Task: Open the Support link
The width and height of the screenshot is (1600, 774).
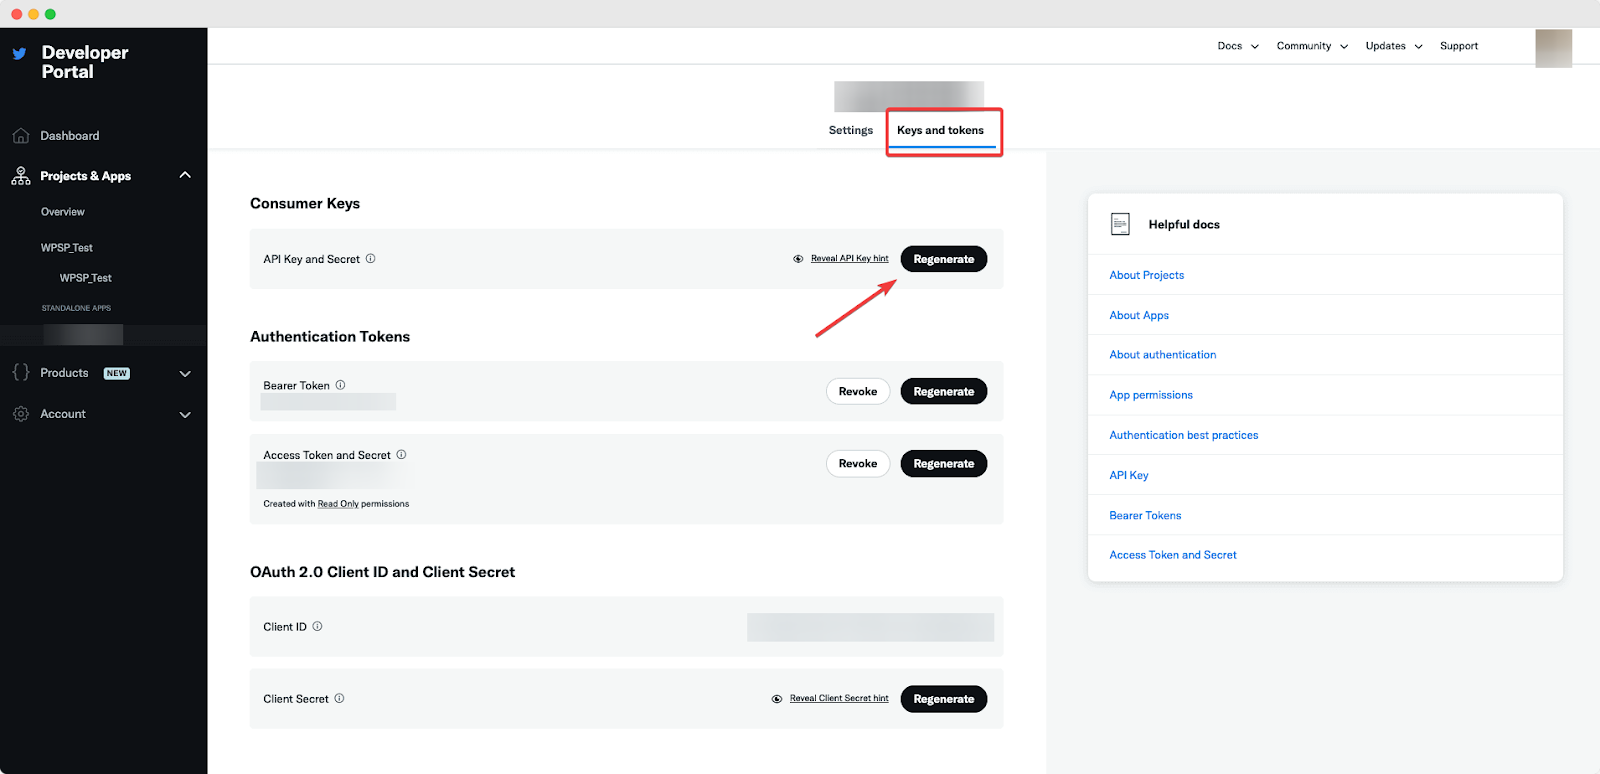Action: pos(1459,46)
